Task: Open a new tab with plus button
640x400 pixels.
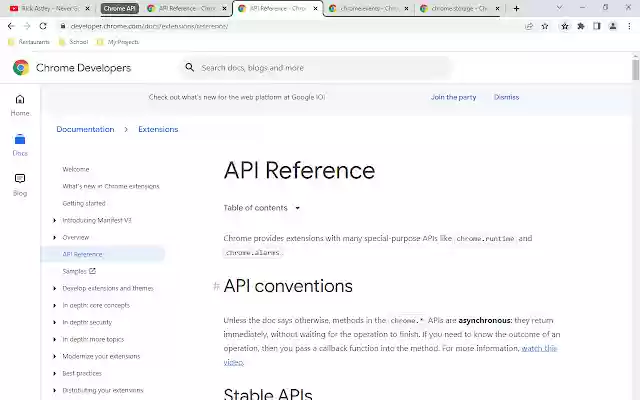Action: 516,8
